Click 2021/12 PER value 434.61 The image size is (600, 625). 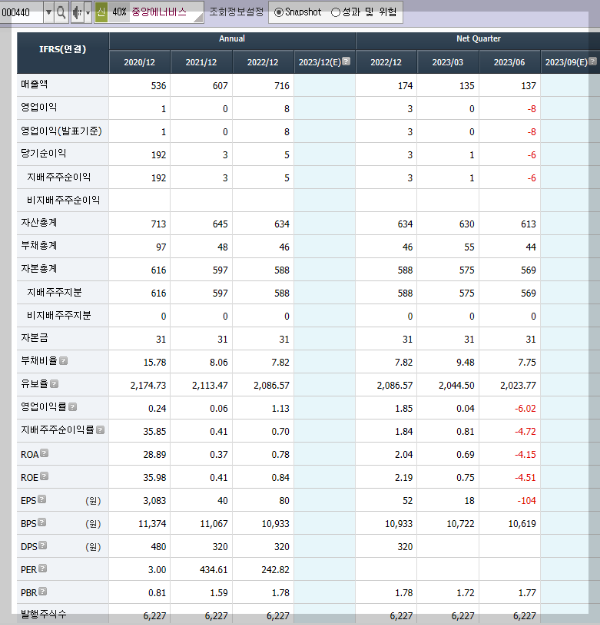pos(214,570)
